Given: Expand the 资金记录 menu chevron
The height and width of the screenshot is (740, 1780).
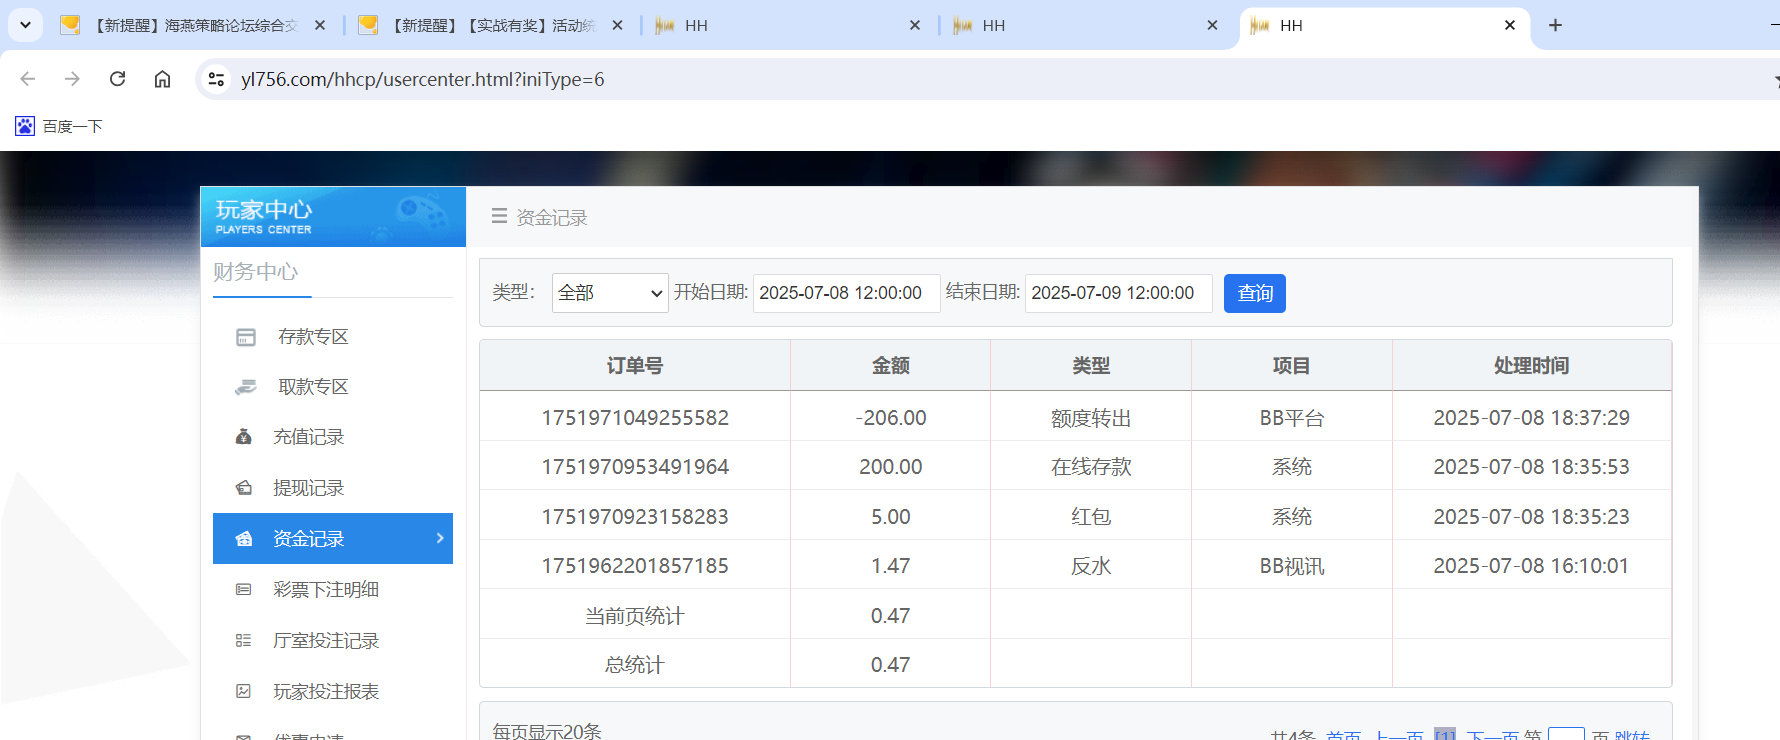Looking at the screenshot, I should pyautogui.click(x=440, y=538).
